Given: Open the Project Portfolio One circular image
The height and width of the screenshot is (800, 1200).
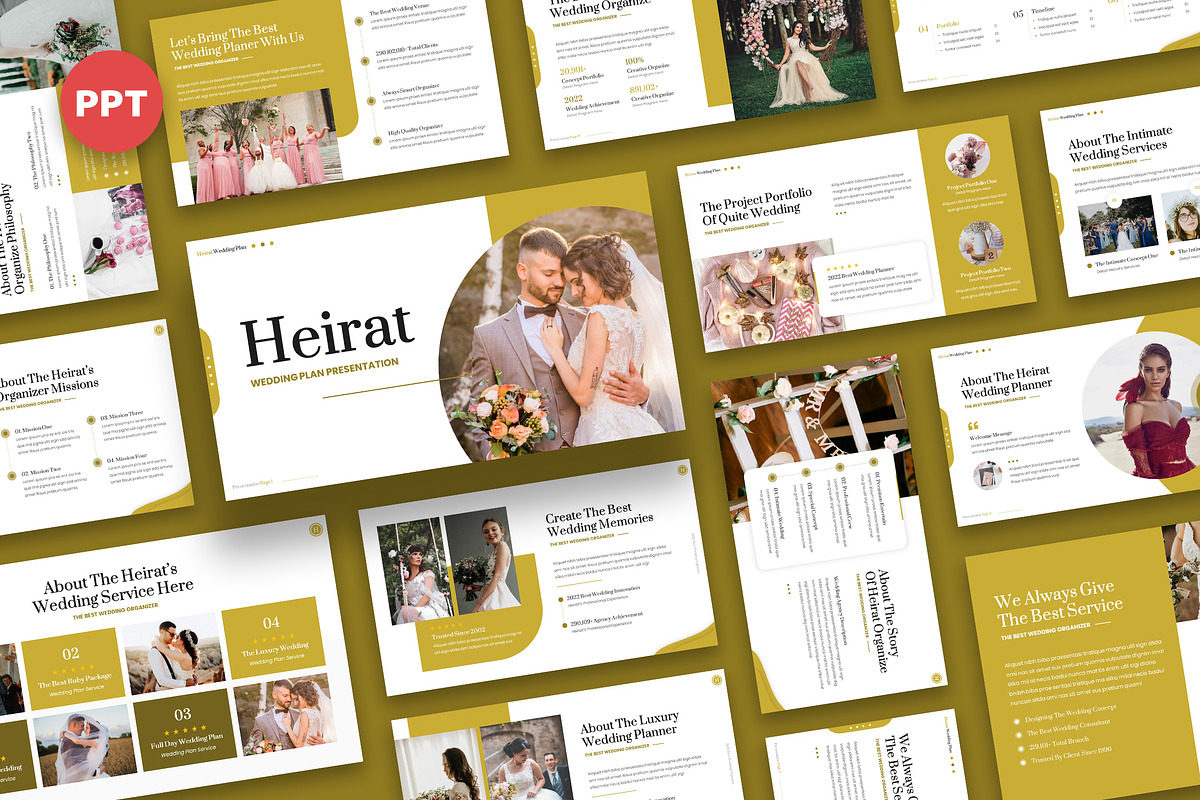Looking at the screenshot, I should click(968, 157).
